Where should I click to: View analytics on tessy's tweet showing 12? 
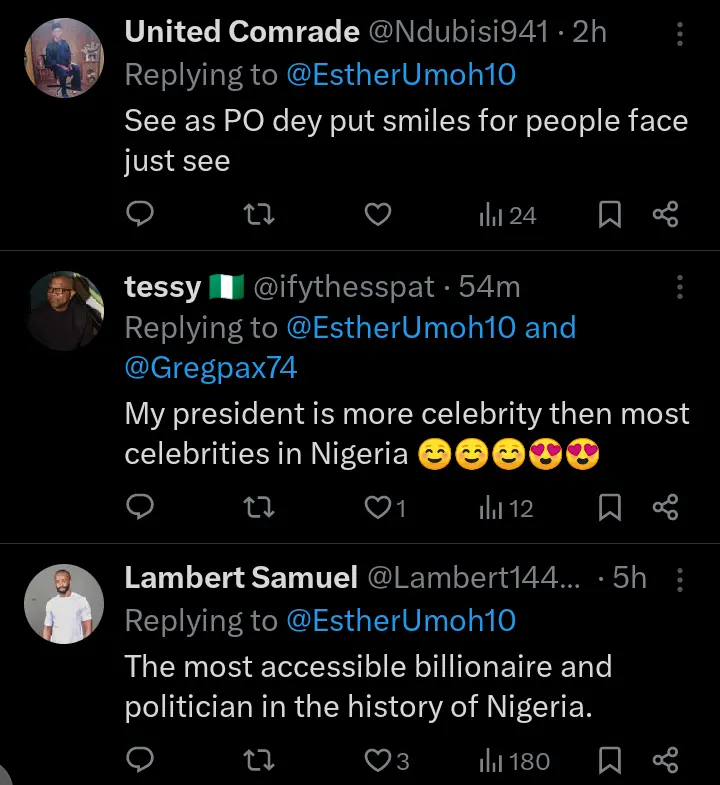pyautogui.click(x=506, y=508)
